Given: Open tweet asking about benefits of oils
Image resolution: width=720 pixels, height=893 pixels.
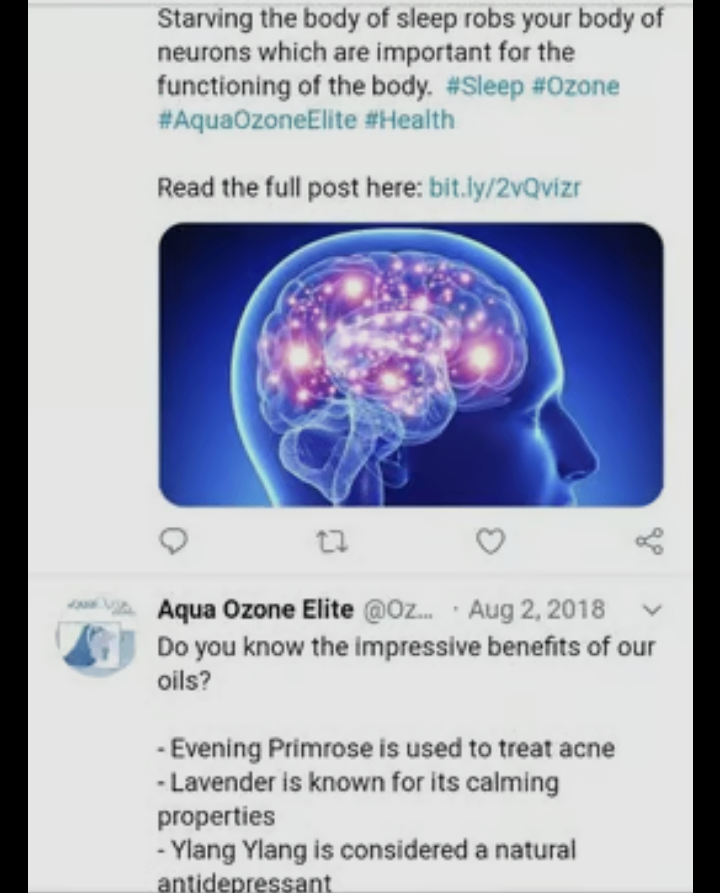Looking at the screenshot, I should (406, 663).
